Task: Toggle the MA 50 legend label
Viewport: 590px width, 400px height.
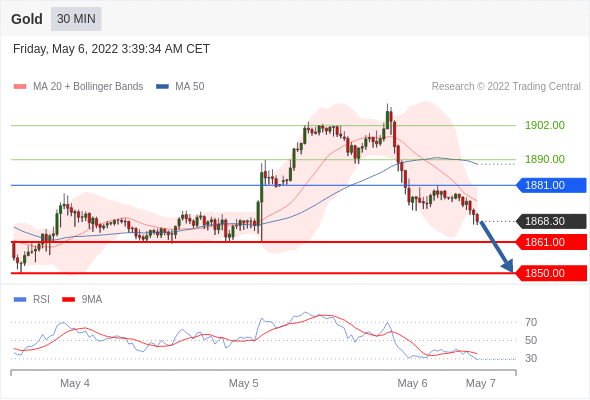Action: (x=190, y=87)
